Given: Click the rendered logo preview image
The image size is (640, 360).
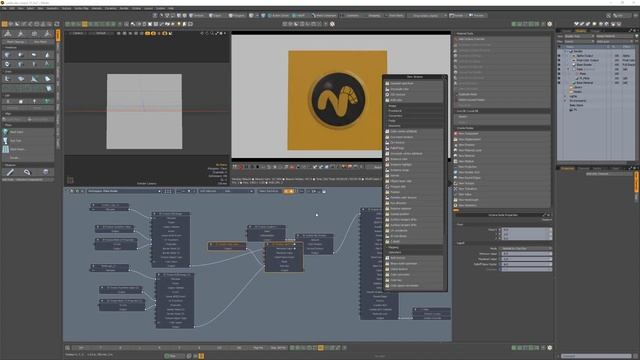Looking at the screenshot, I should pyautogui.click(x=338, y=100).
